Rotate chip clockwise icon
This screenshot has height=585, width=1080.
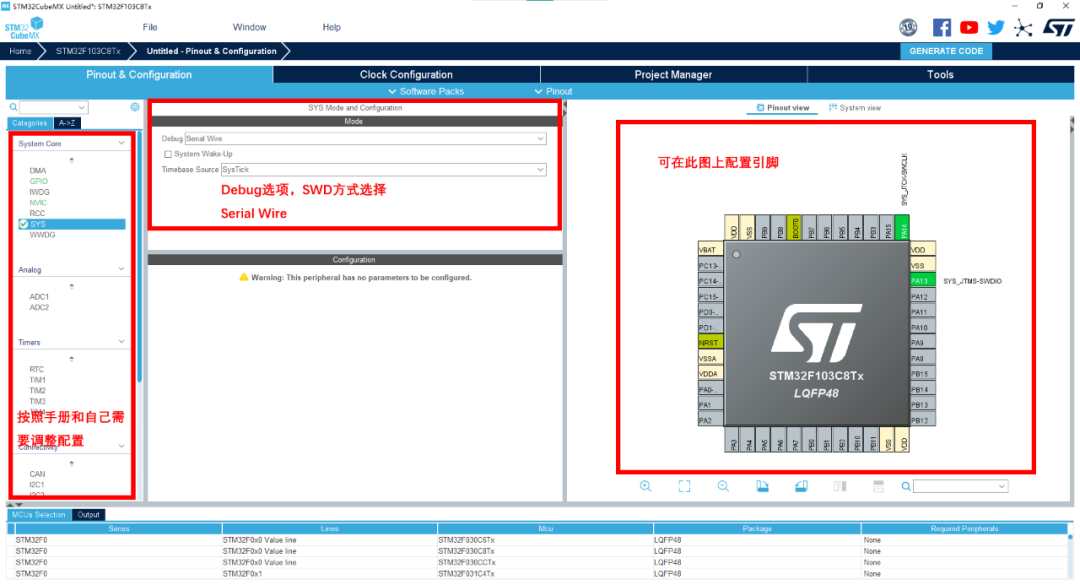762,486
